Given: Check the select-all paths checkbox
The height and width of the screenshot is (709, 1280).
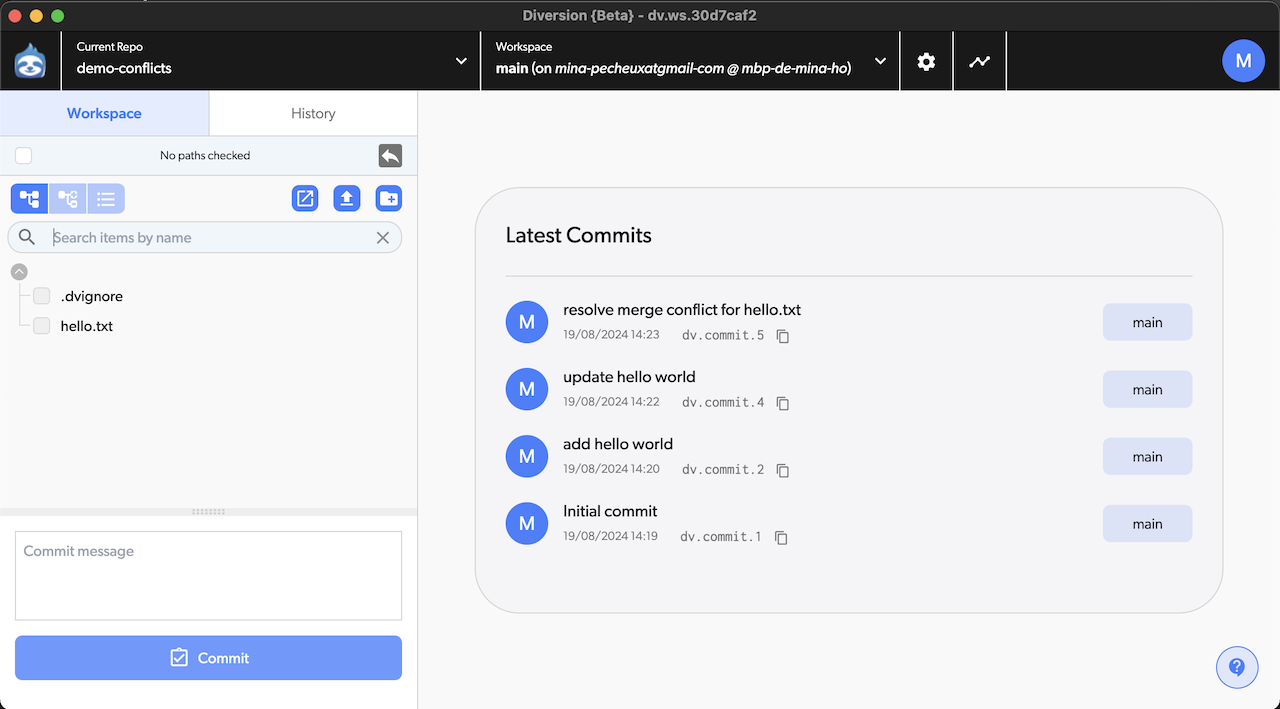Looking at the screenshot, I should [x=24, y=155].
